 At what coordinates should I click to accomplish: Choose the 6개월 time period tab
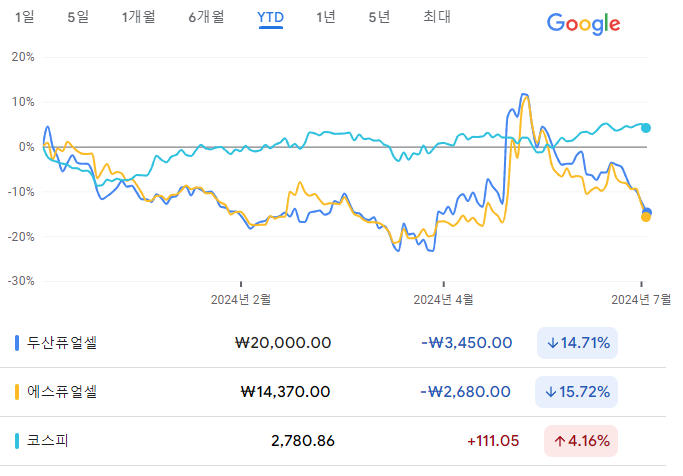pos(206,17)
